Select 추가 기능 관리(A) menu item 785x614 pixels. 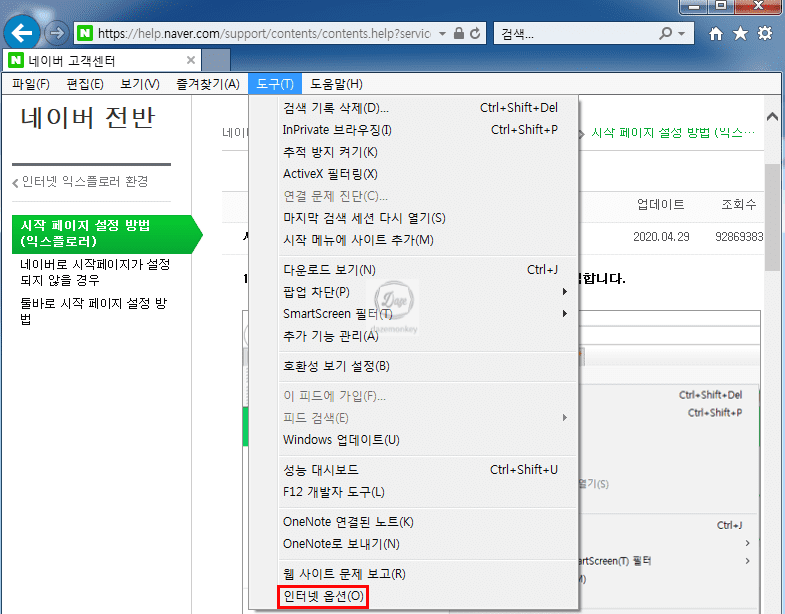(414, 336)
